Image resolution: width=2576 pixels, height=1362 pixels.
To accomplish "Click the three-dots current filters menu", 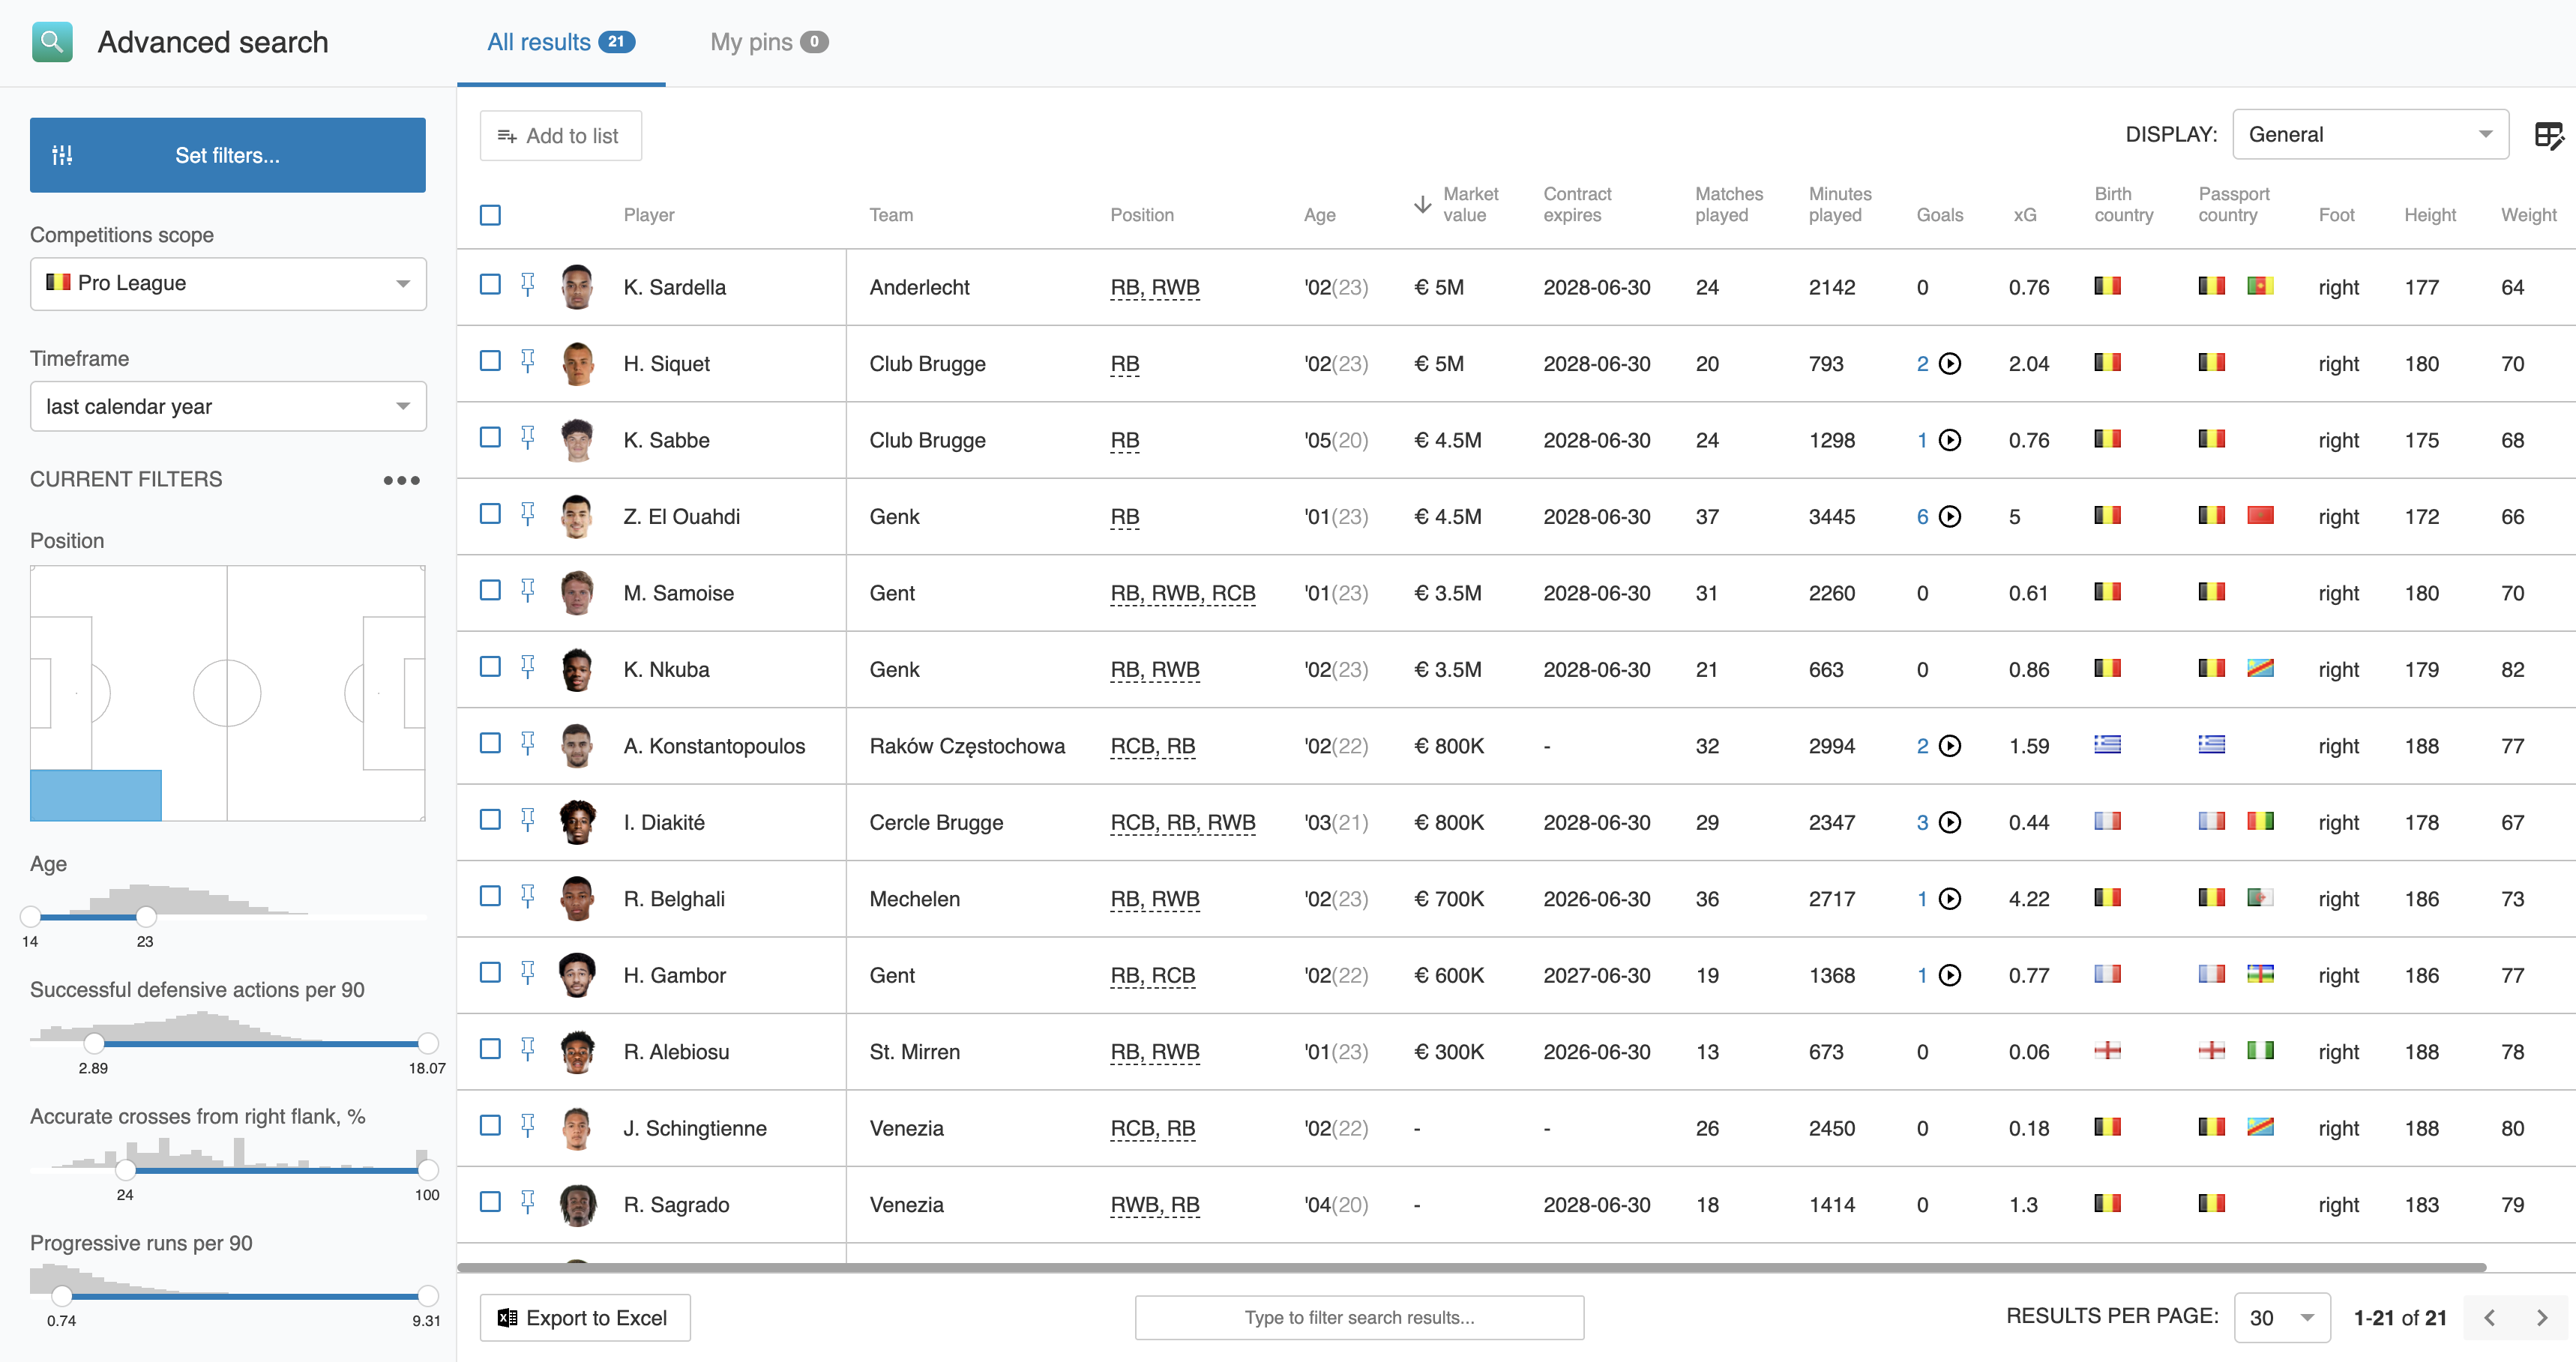I will coord(401,480).
